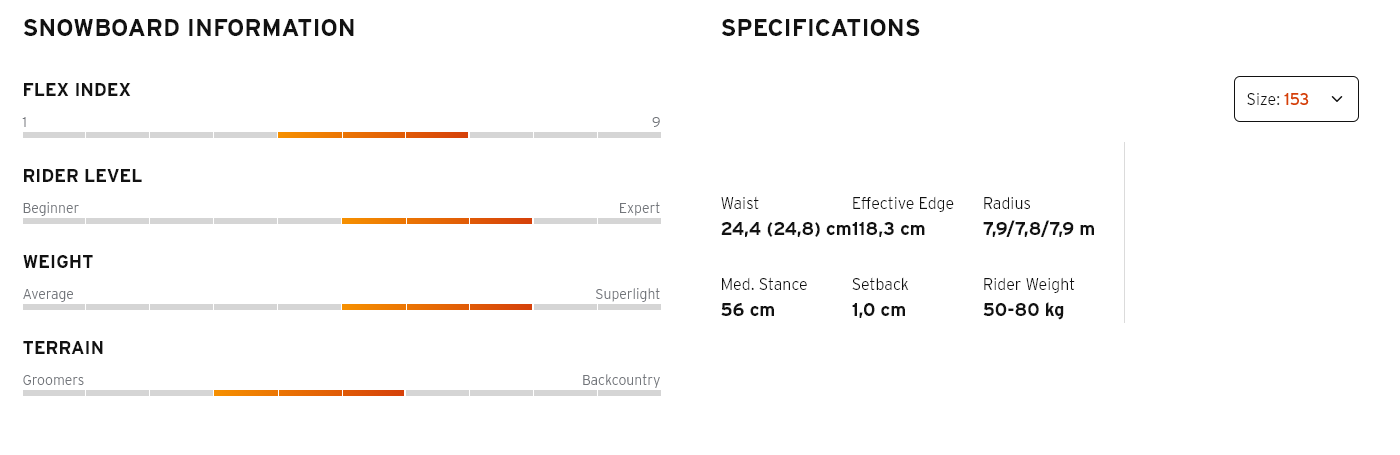Click the Groomers label under Terrain
This screenshot has height=455, width=1400.
[53, 380]
